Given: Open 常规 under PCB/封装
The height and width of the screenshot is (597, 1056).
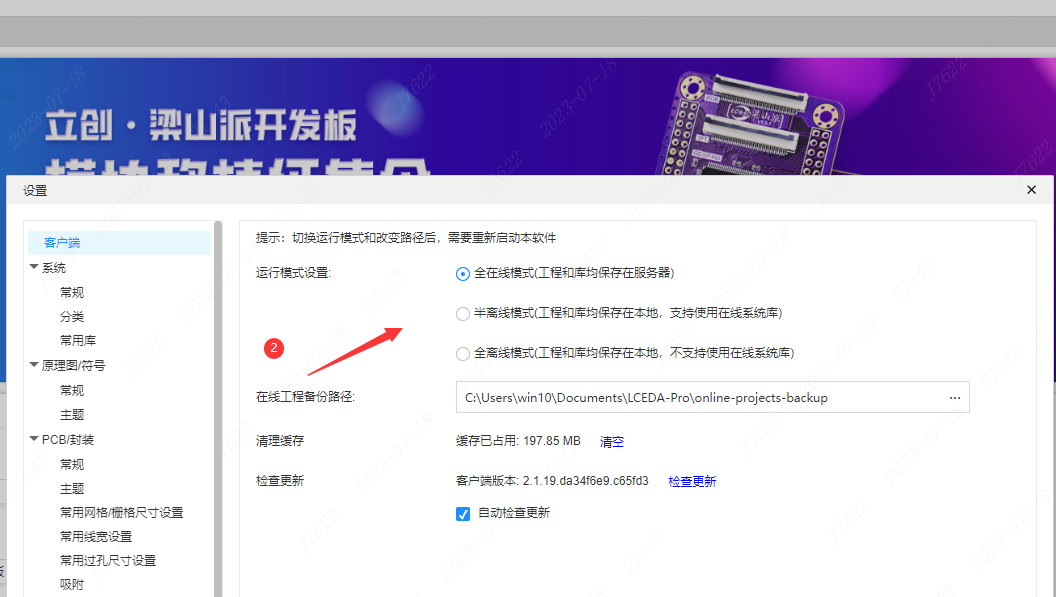Looking at the screenshot, I should pos(72,465).
